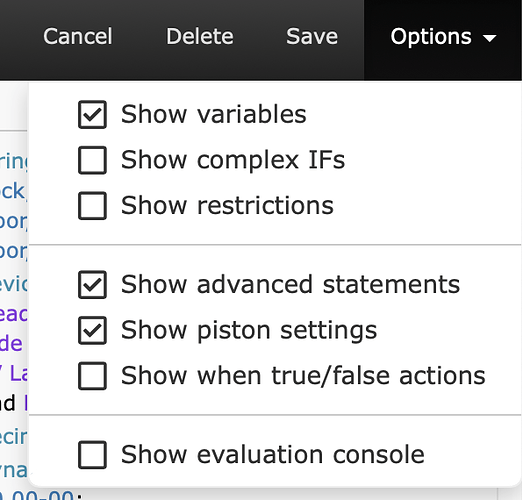Click the Cancel button in top bar

pyautogui.click(x=77, y=36)
